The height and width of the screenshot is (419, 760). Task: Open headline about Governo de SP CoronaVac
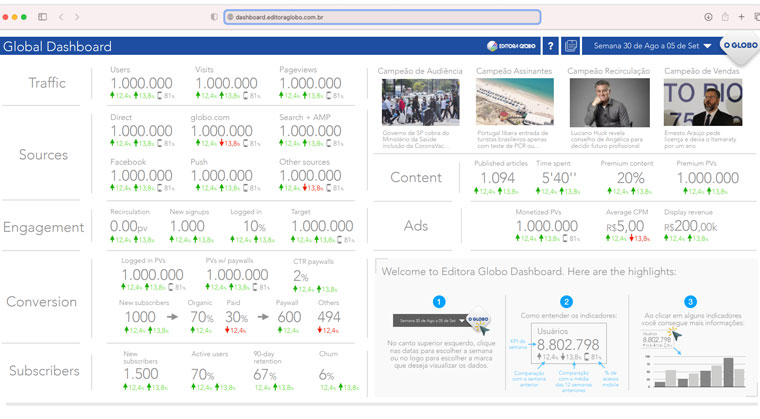[416, 139]
